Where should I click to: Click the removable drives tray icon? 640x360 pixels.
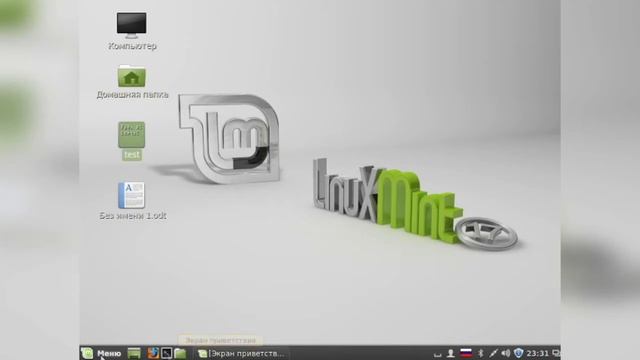(438, 354)
